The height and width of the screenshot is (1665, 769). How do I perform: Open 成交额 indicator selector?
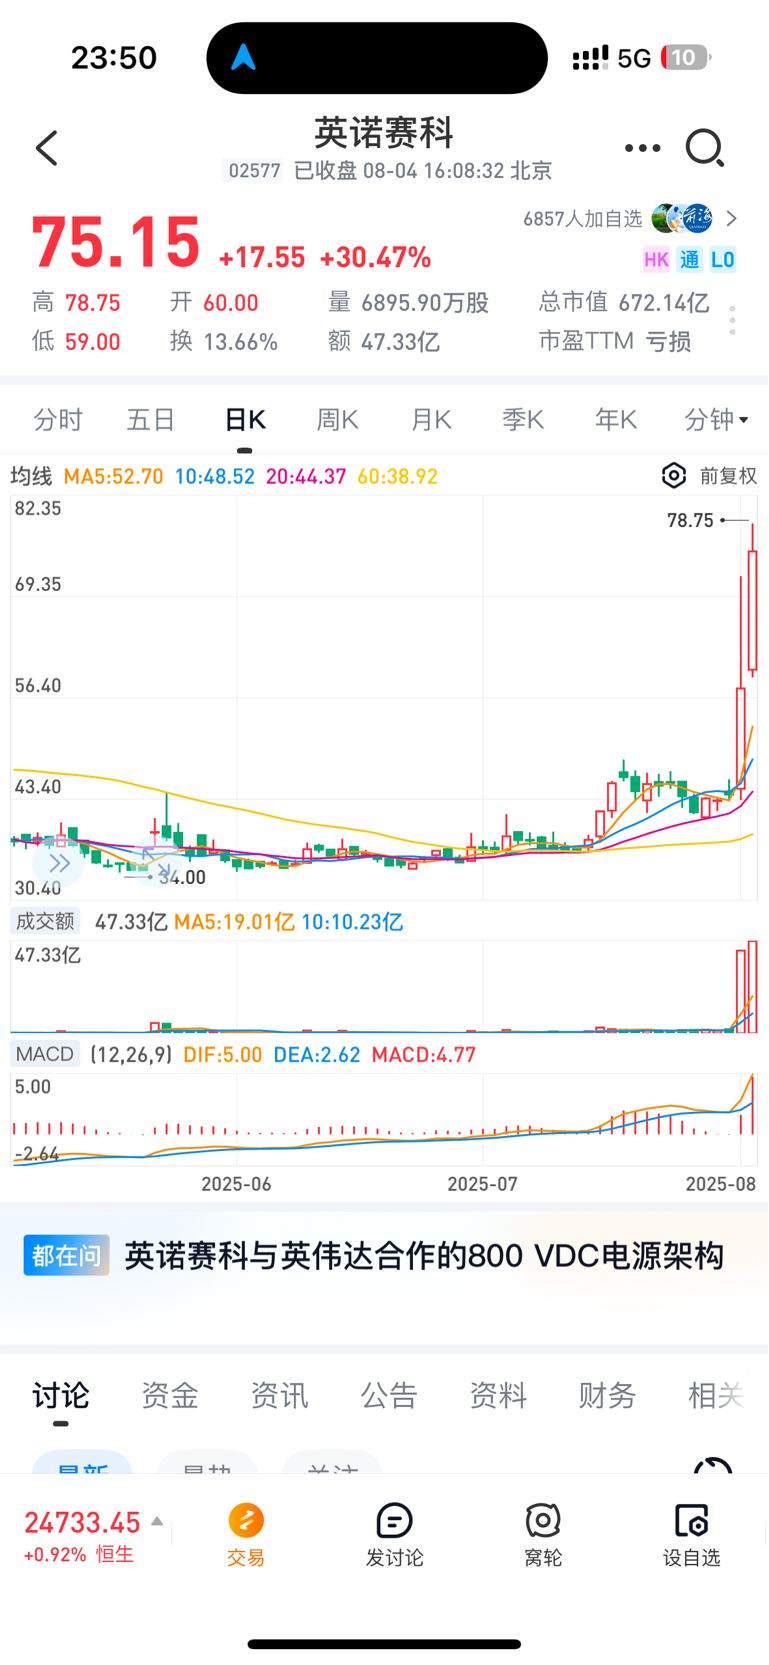tap(44, 921)
